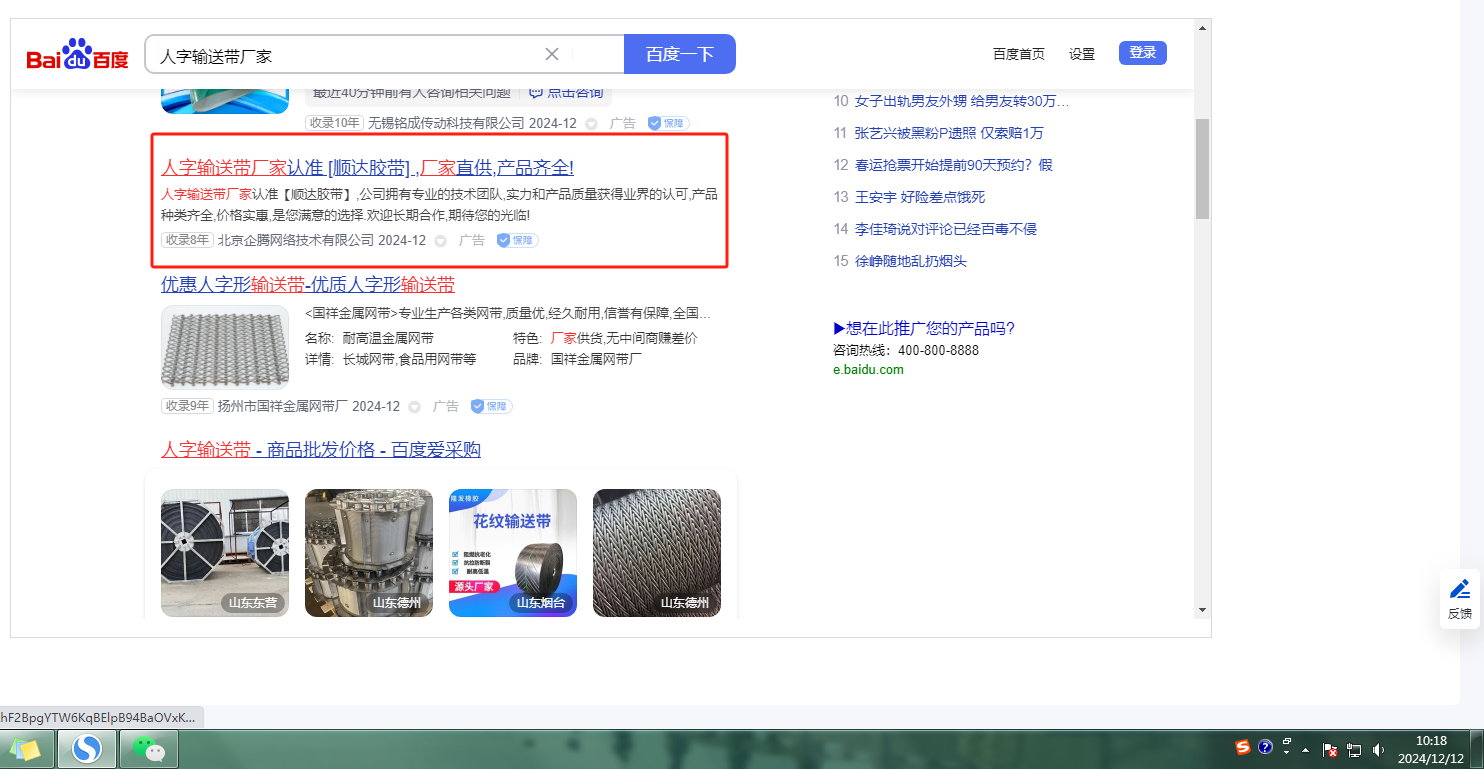Click the blue help question-mark tray icon
1484x769 pixels.
tap(1265, 747)
